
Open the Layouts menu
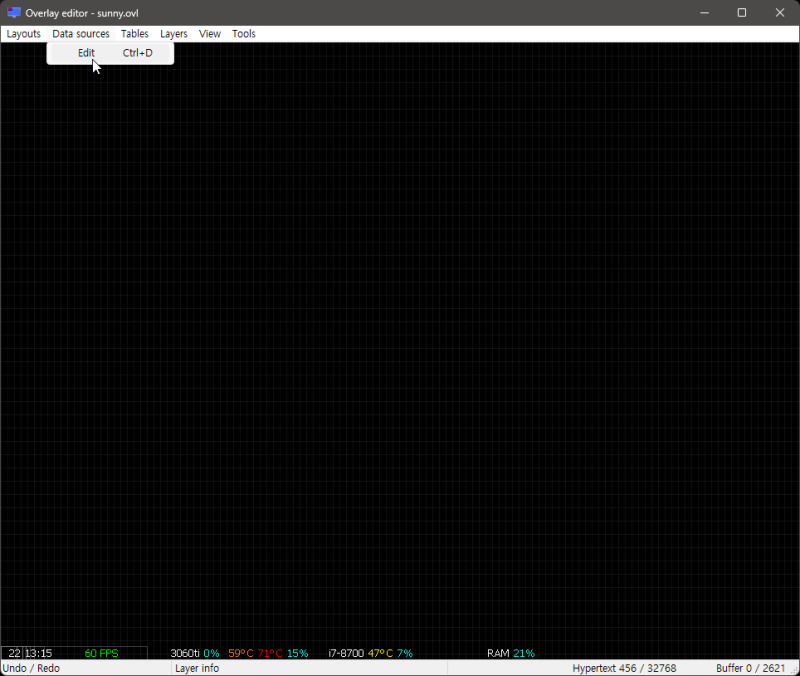[x=23, y=33]
